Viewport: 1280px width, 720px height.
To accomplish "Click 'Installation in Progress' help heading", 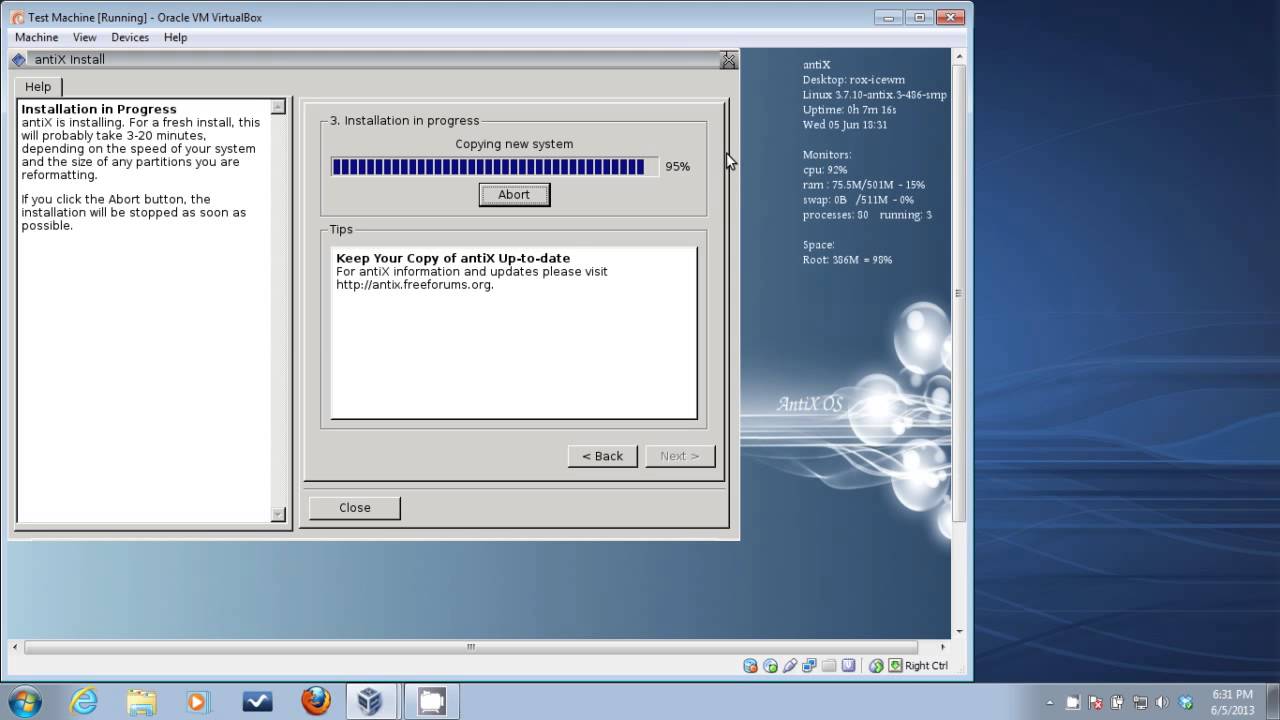I will point(99,109).
